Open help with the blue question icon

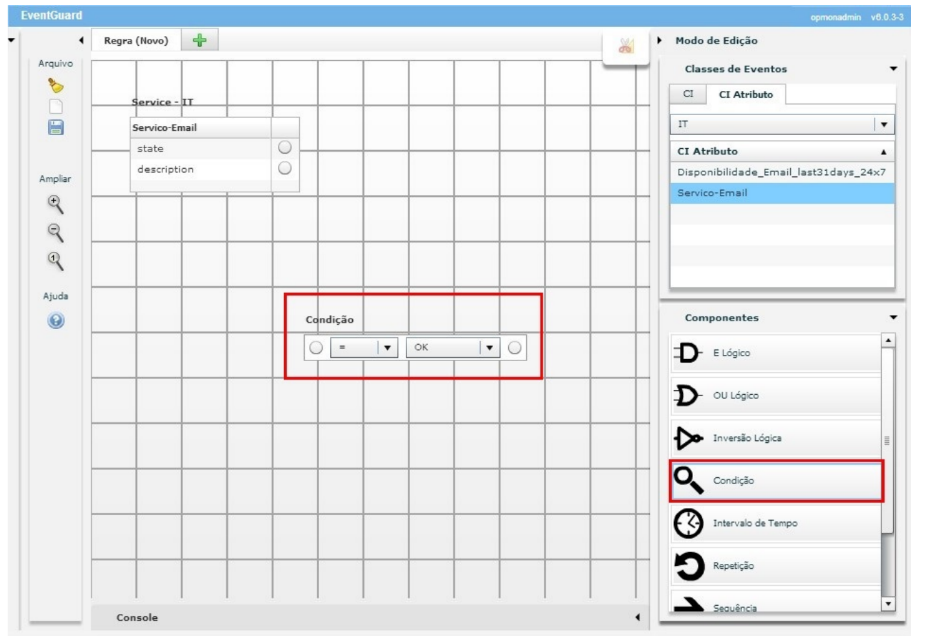tap(56, 321)
